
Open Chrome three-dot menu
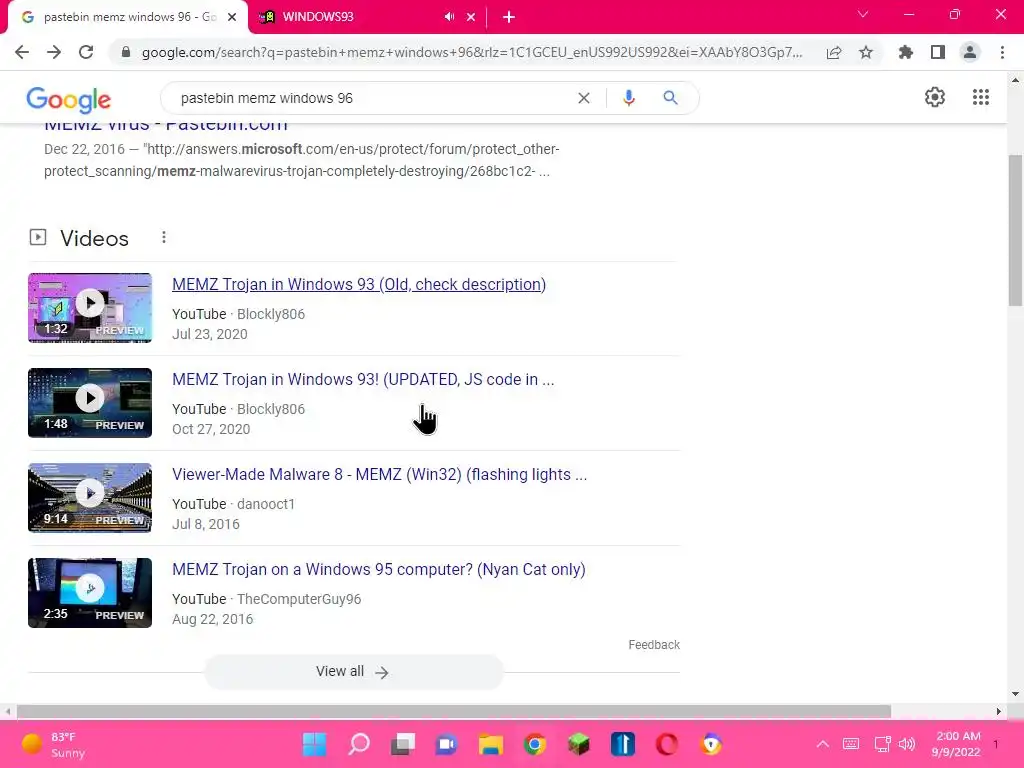(x=1002, y=52)
